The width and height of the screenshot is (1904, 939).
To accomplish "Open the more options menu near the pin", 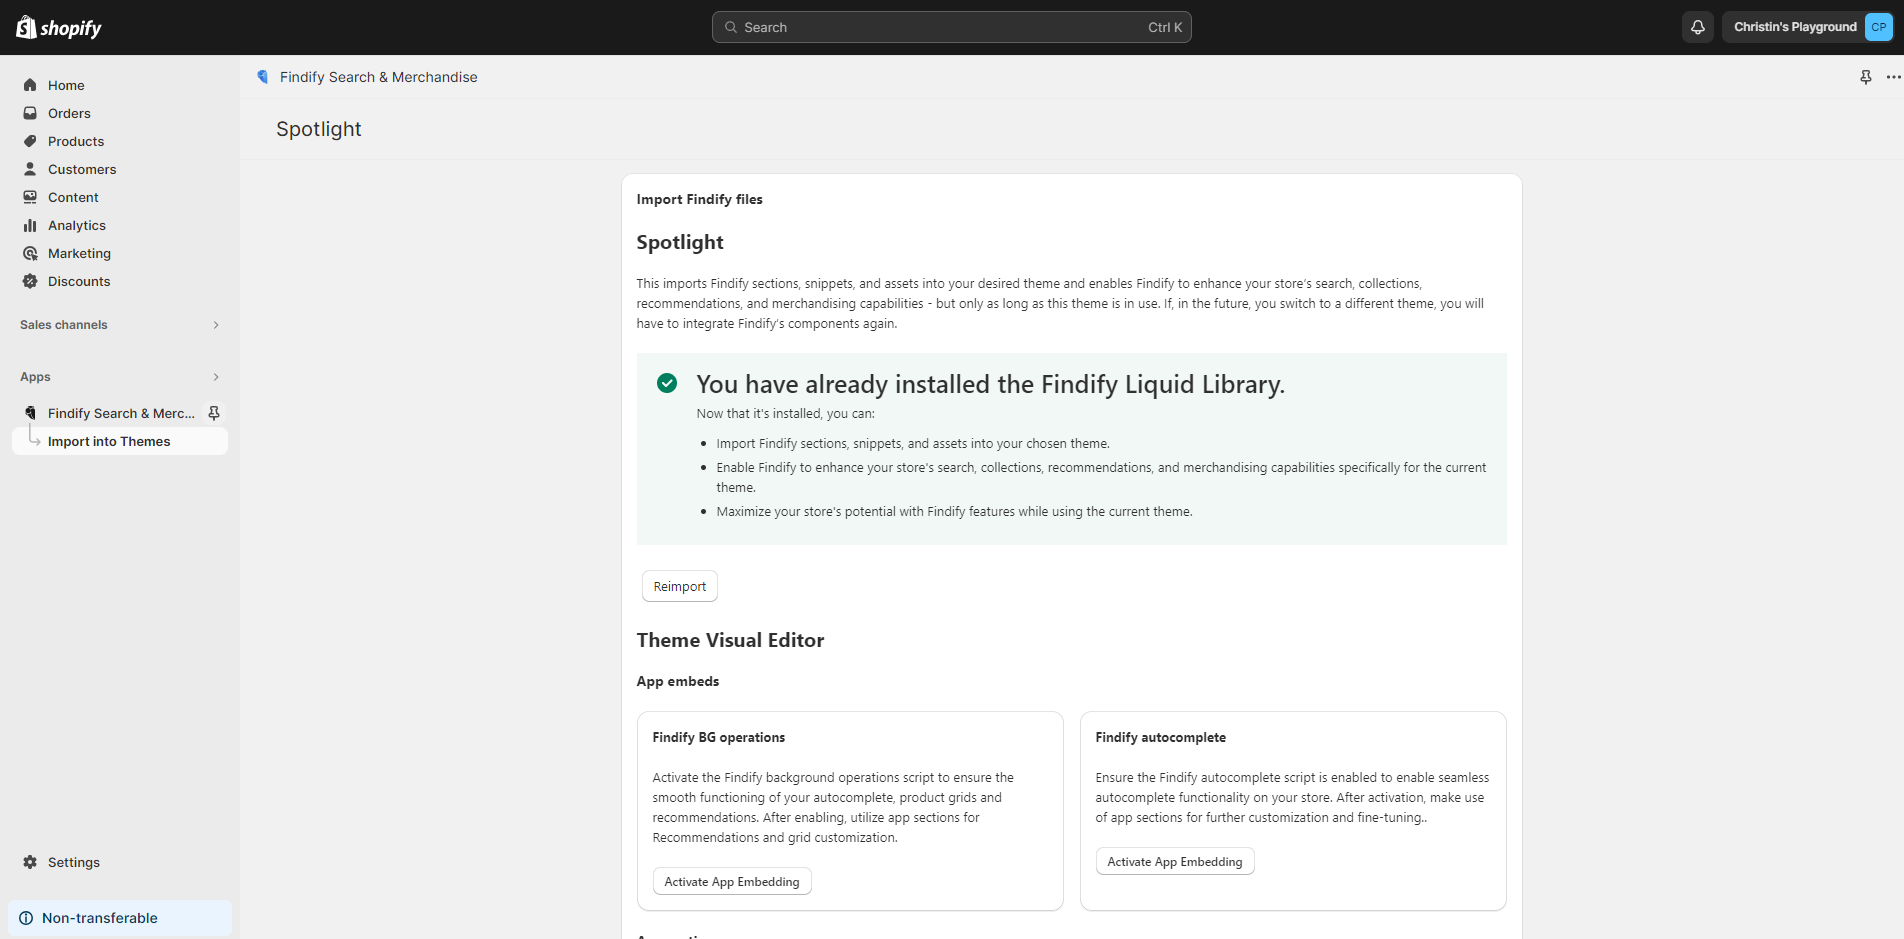I will coord(1892,76).
